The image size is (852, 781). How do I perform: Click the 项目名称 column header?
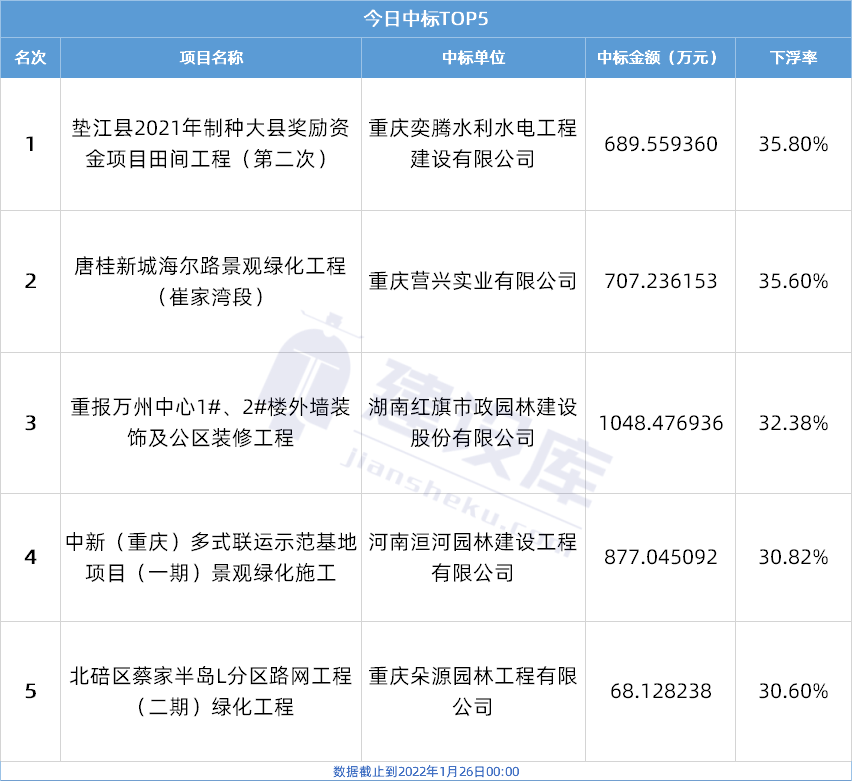(211, 58)
